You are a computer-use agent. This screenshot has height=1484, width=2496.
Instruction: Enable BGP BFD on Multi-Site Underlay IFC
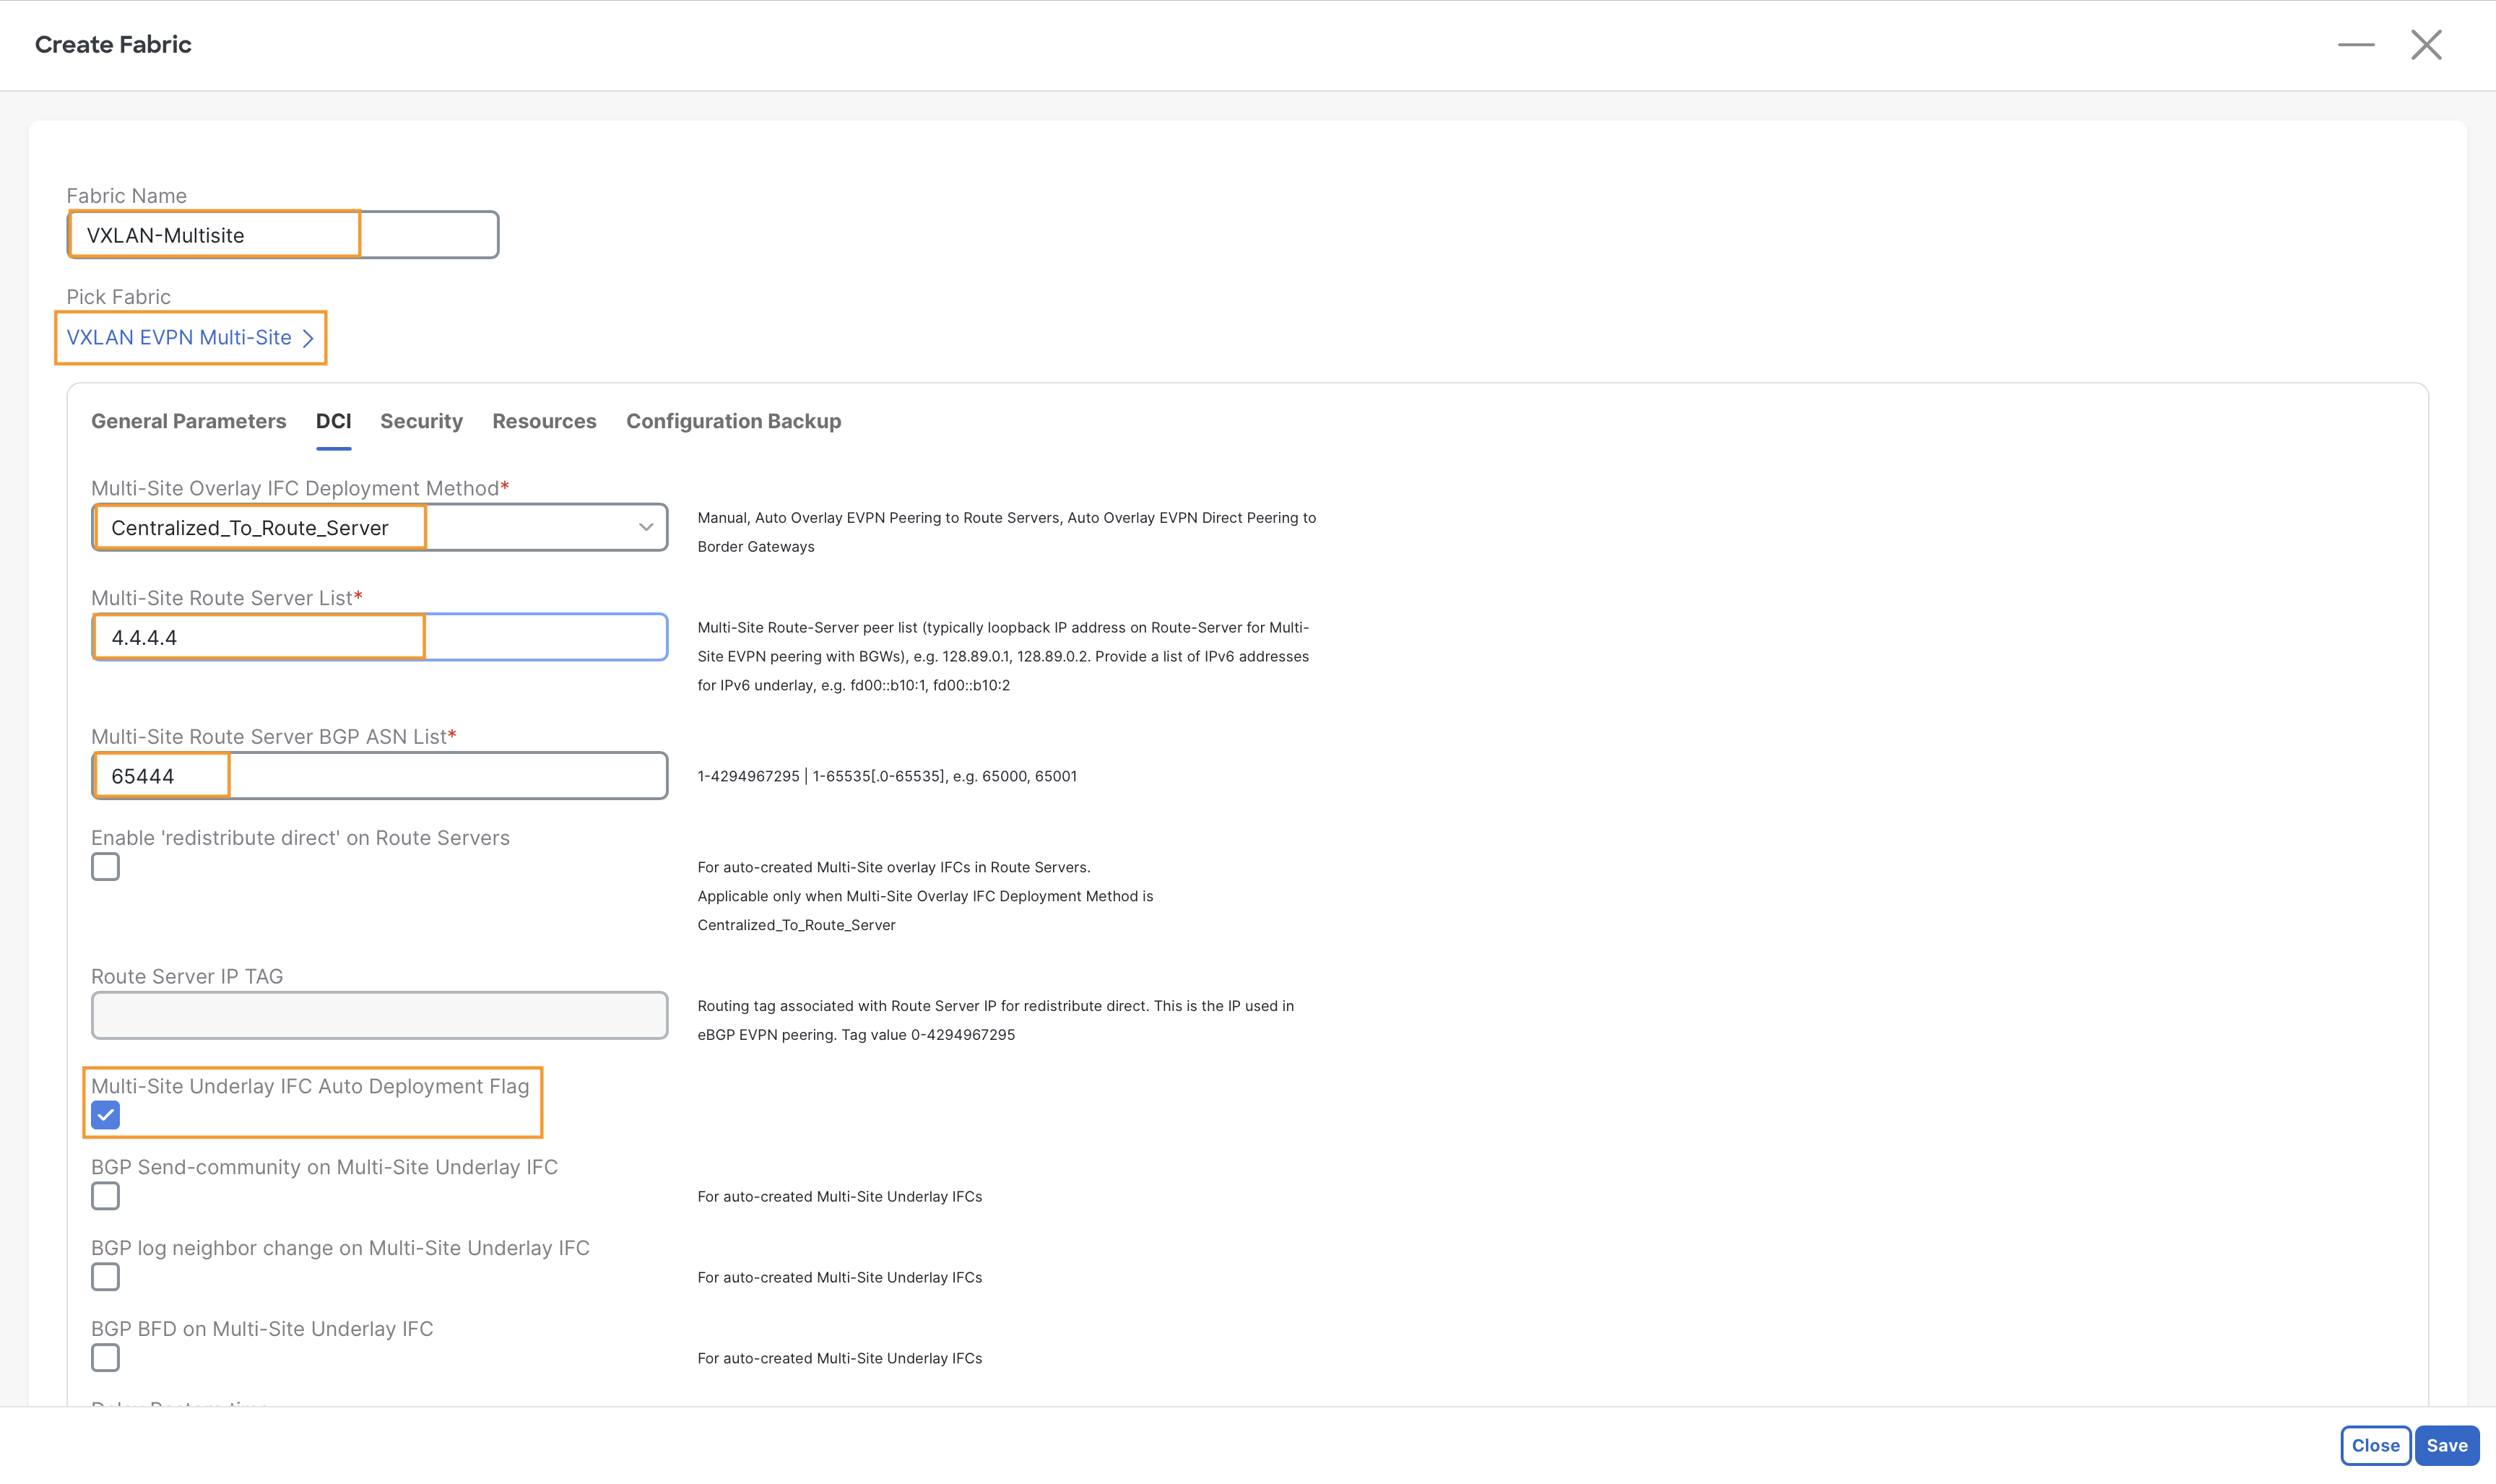(105, 1358)
